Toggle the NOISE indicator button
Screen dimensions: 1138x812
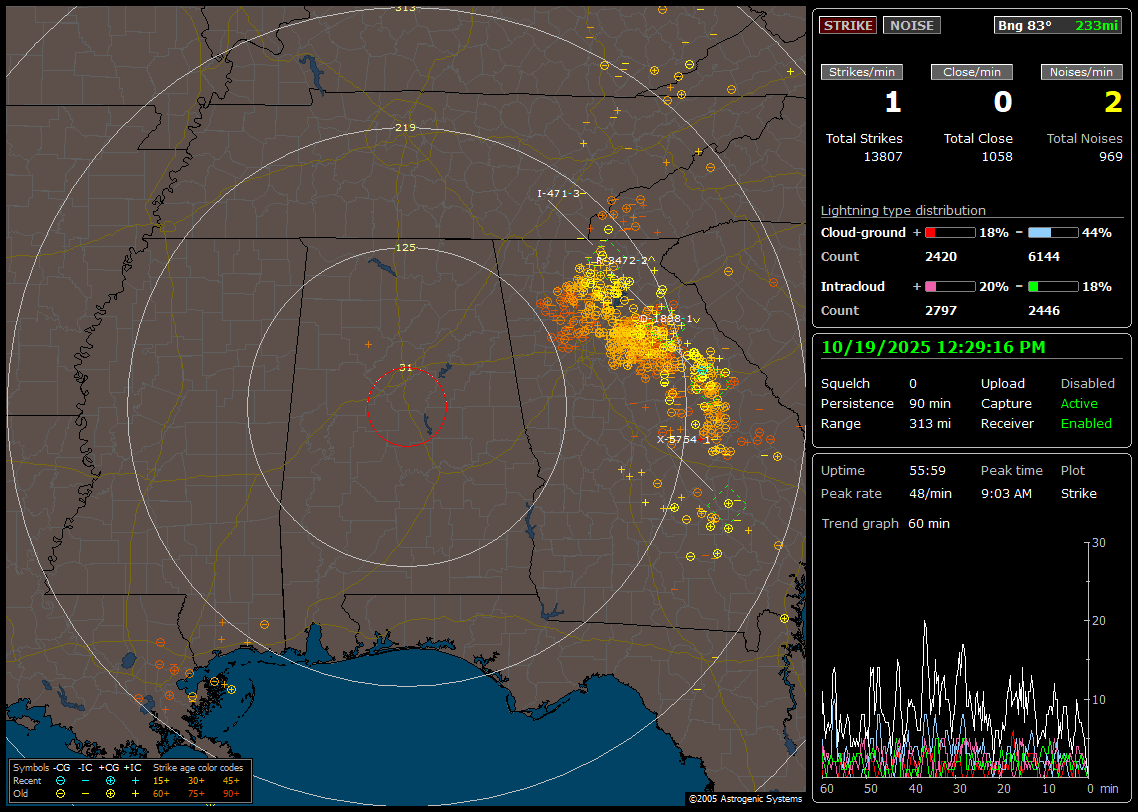pyautogui.click(x=911, y=25)
